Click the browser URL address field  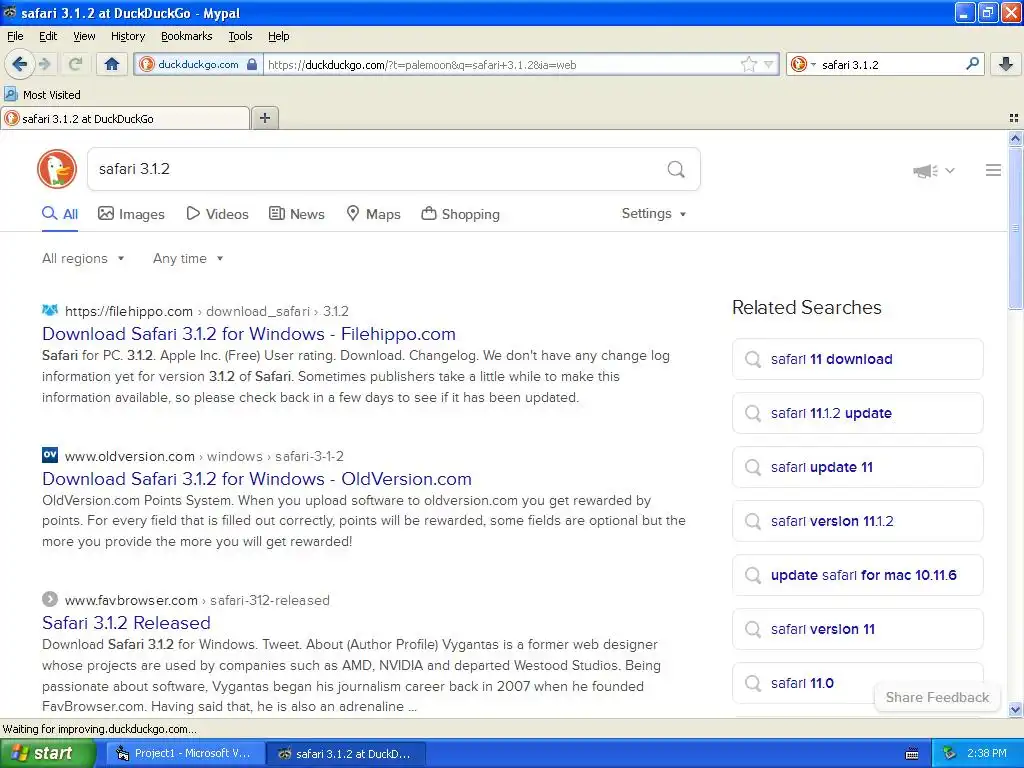[502, 65]
